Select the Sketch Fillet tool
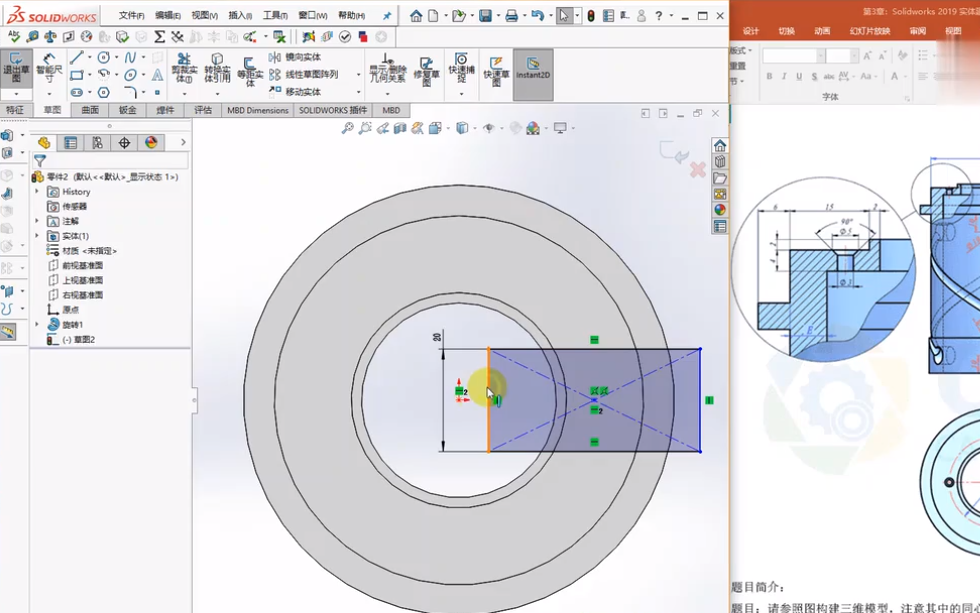Screen dimensions: 980x613 click(130, 92)
